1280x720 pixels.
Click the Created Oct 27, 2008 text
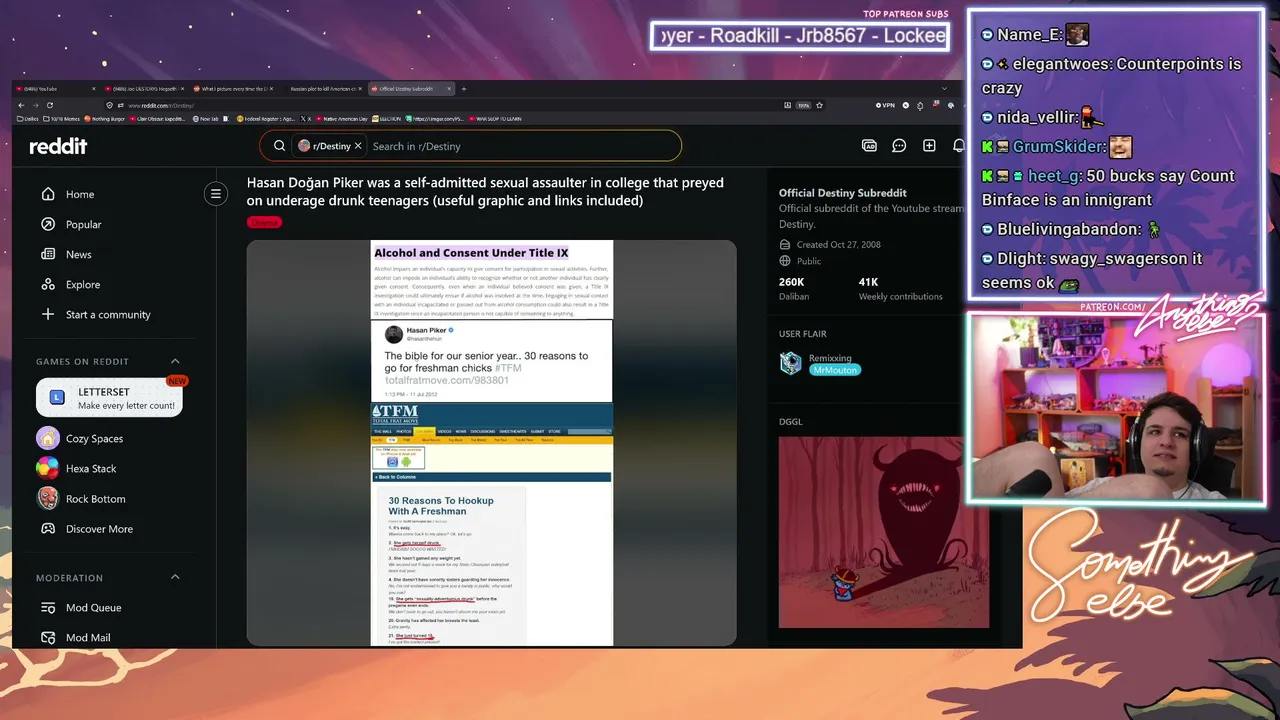pos(839,244)
